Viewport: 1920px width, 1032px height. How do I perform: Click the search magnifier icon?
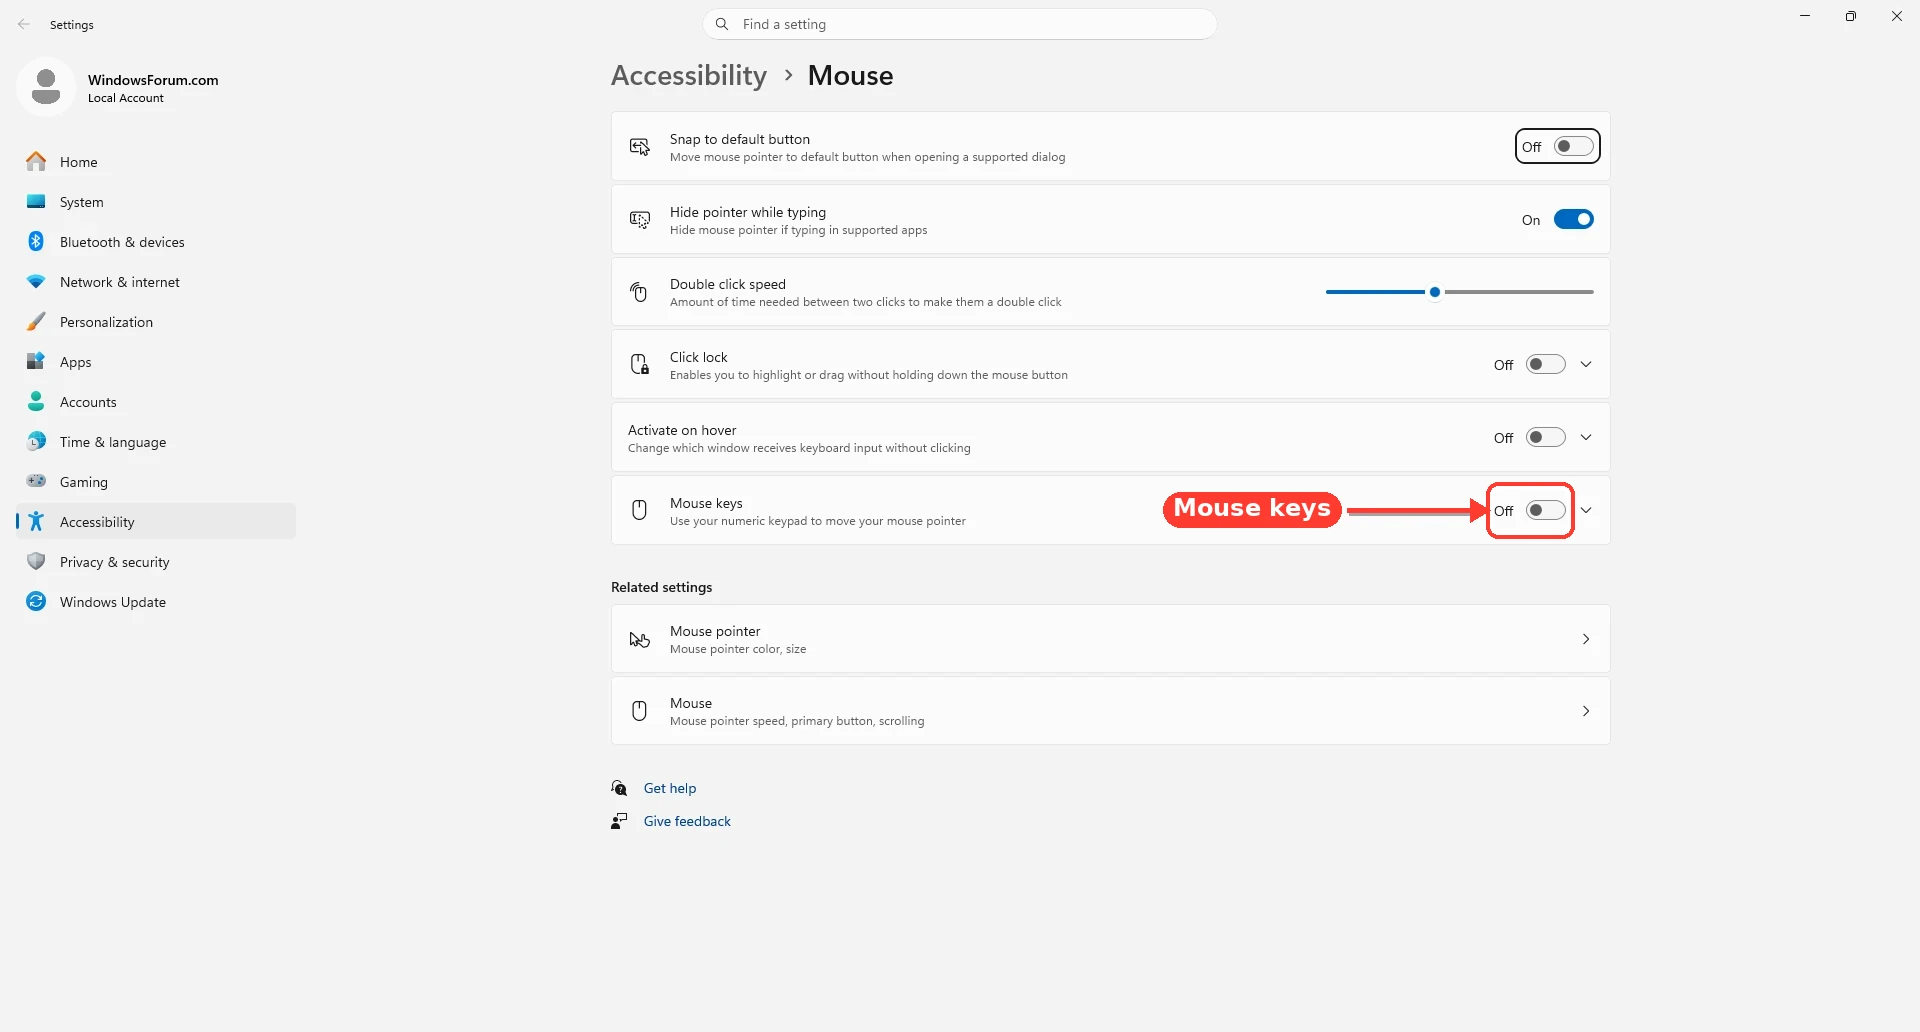(722, 24)
